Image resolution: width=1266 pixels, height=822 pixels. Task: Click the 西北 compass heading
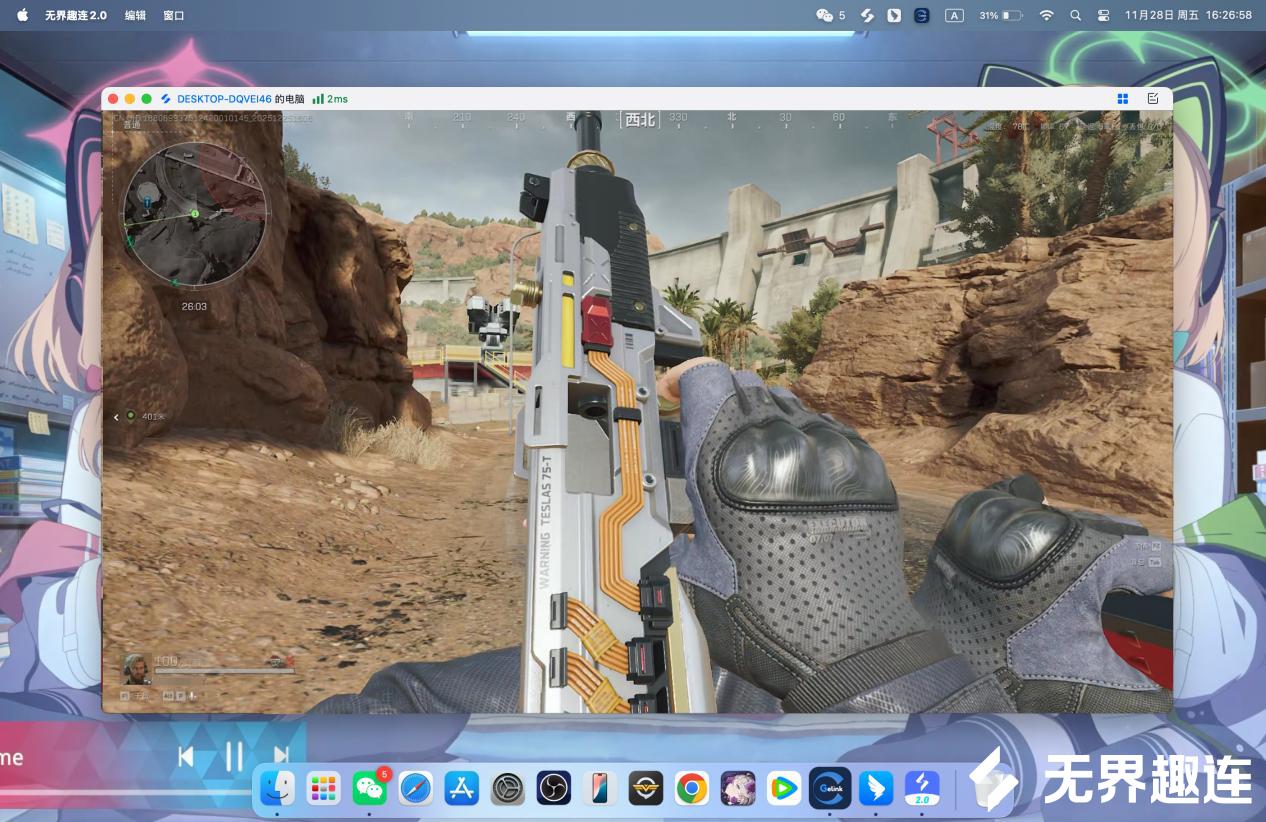(640, 119)
